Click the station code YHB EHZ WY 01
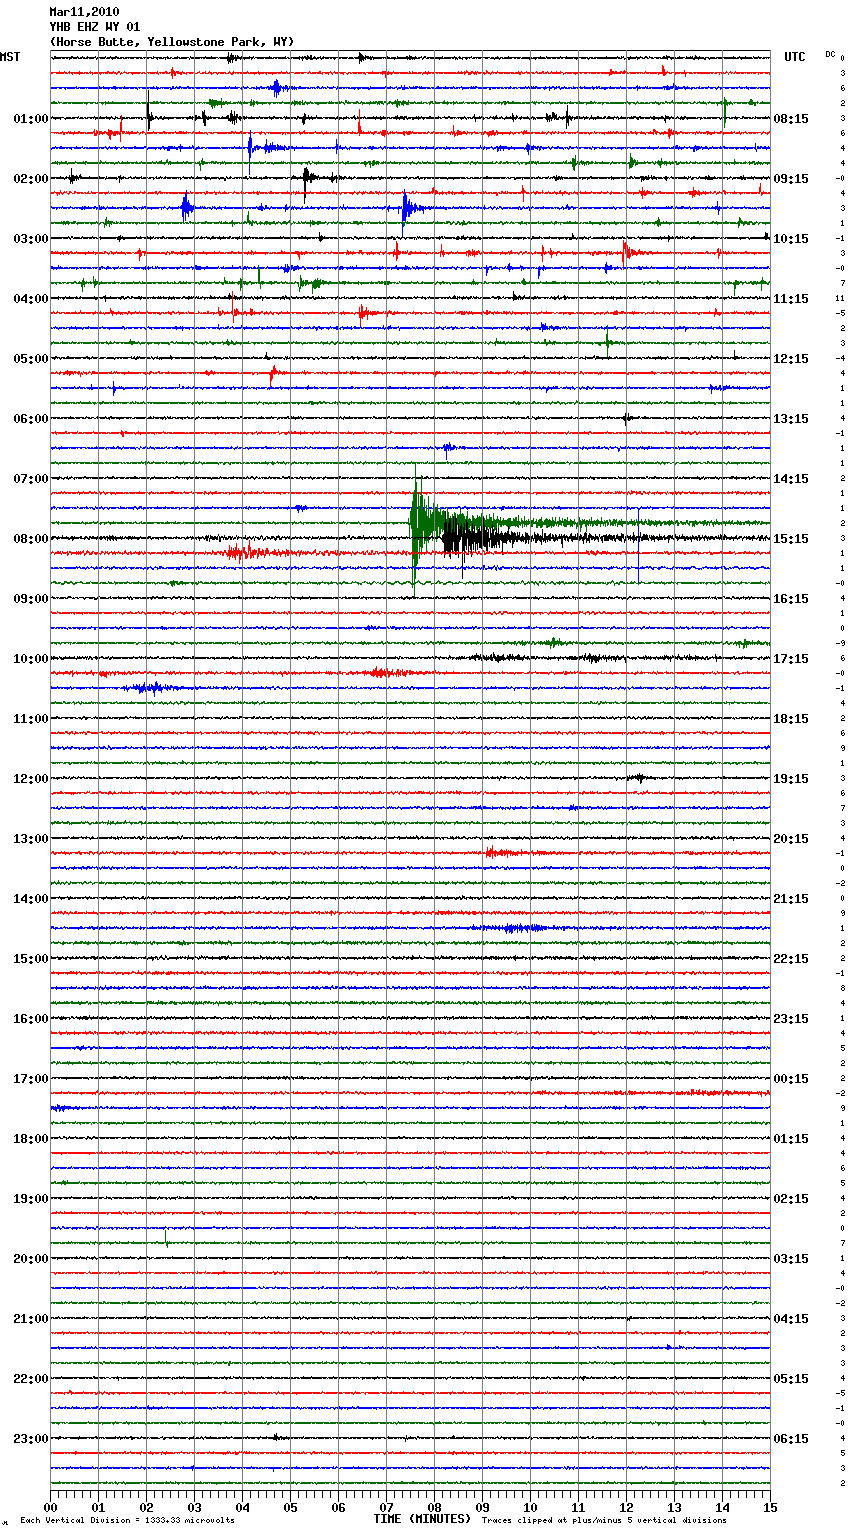This screenshot has width=850, height=1534. pyautogui.click(x=95, y=27)
